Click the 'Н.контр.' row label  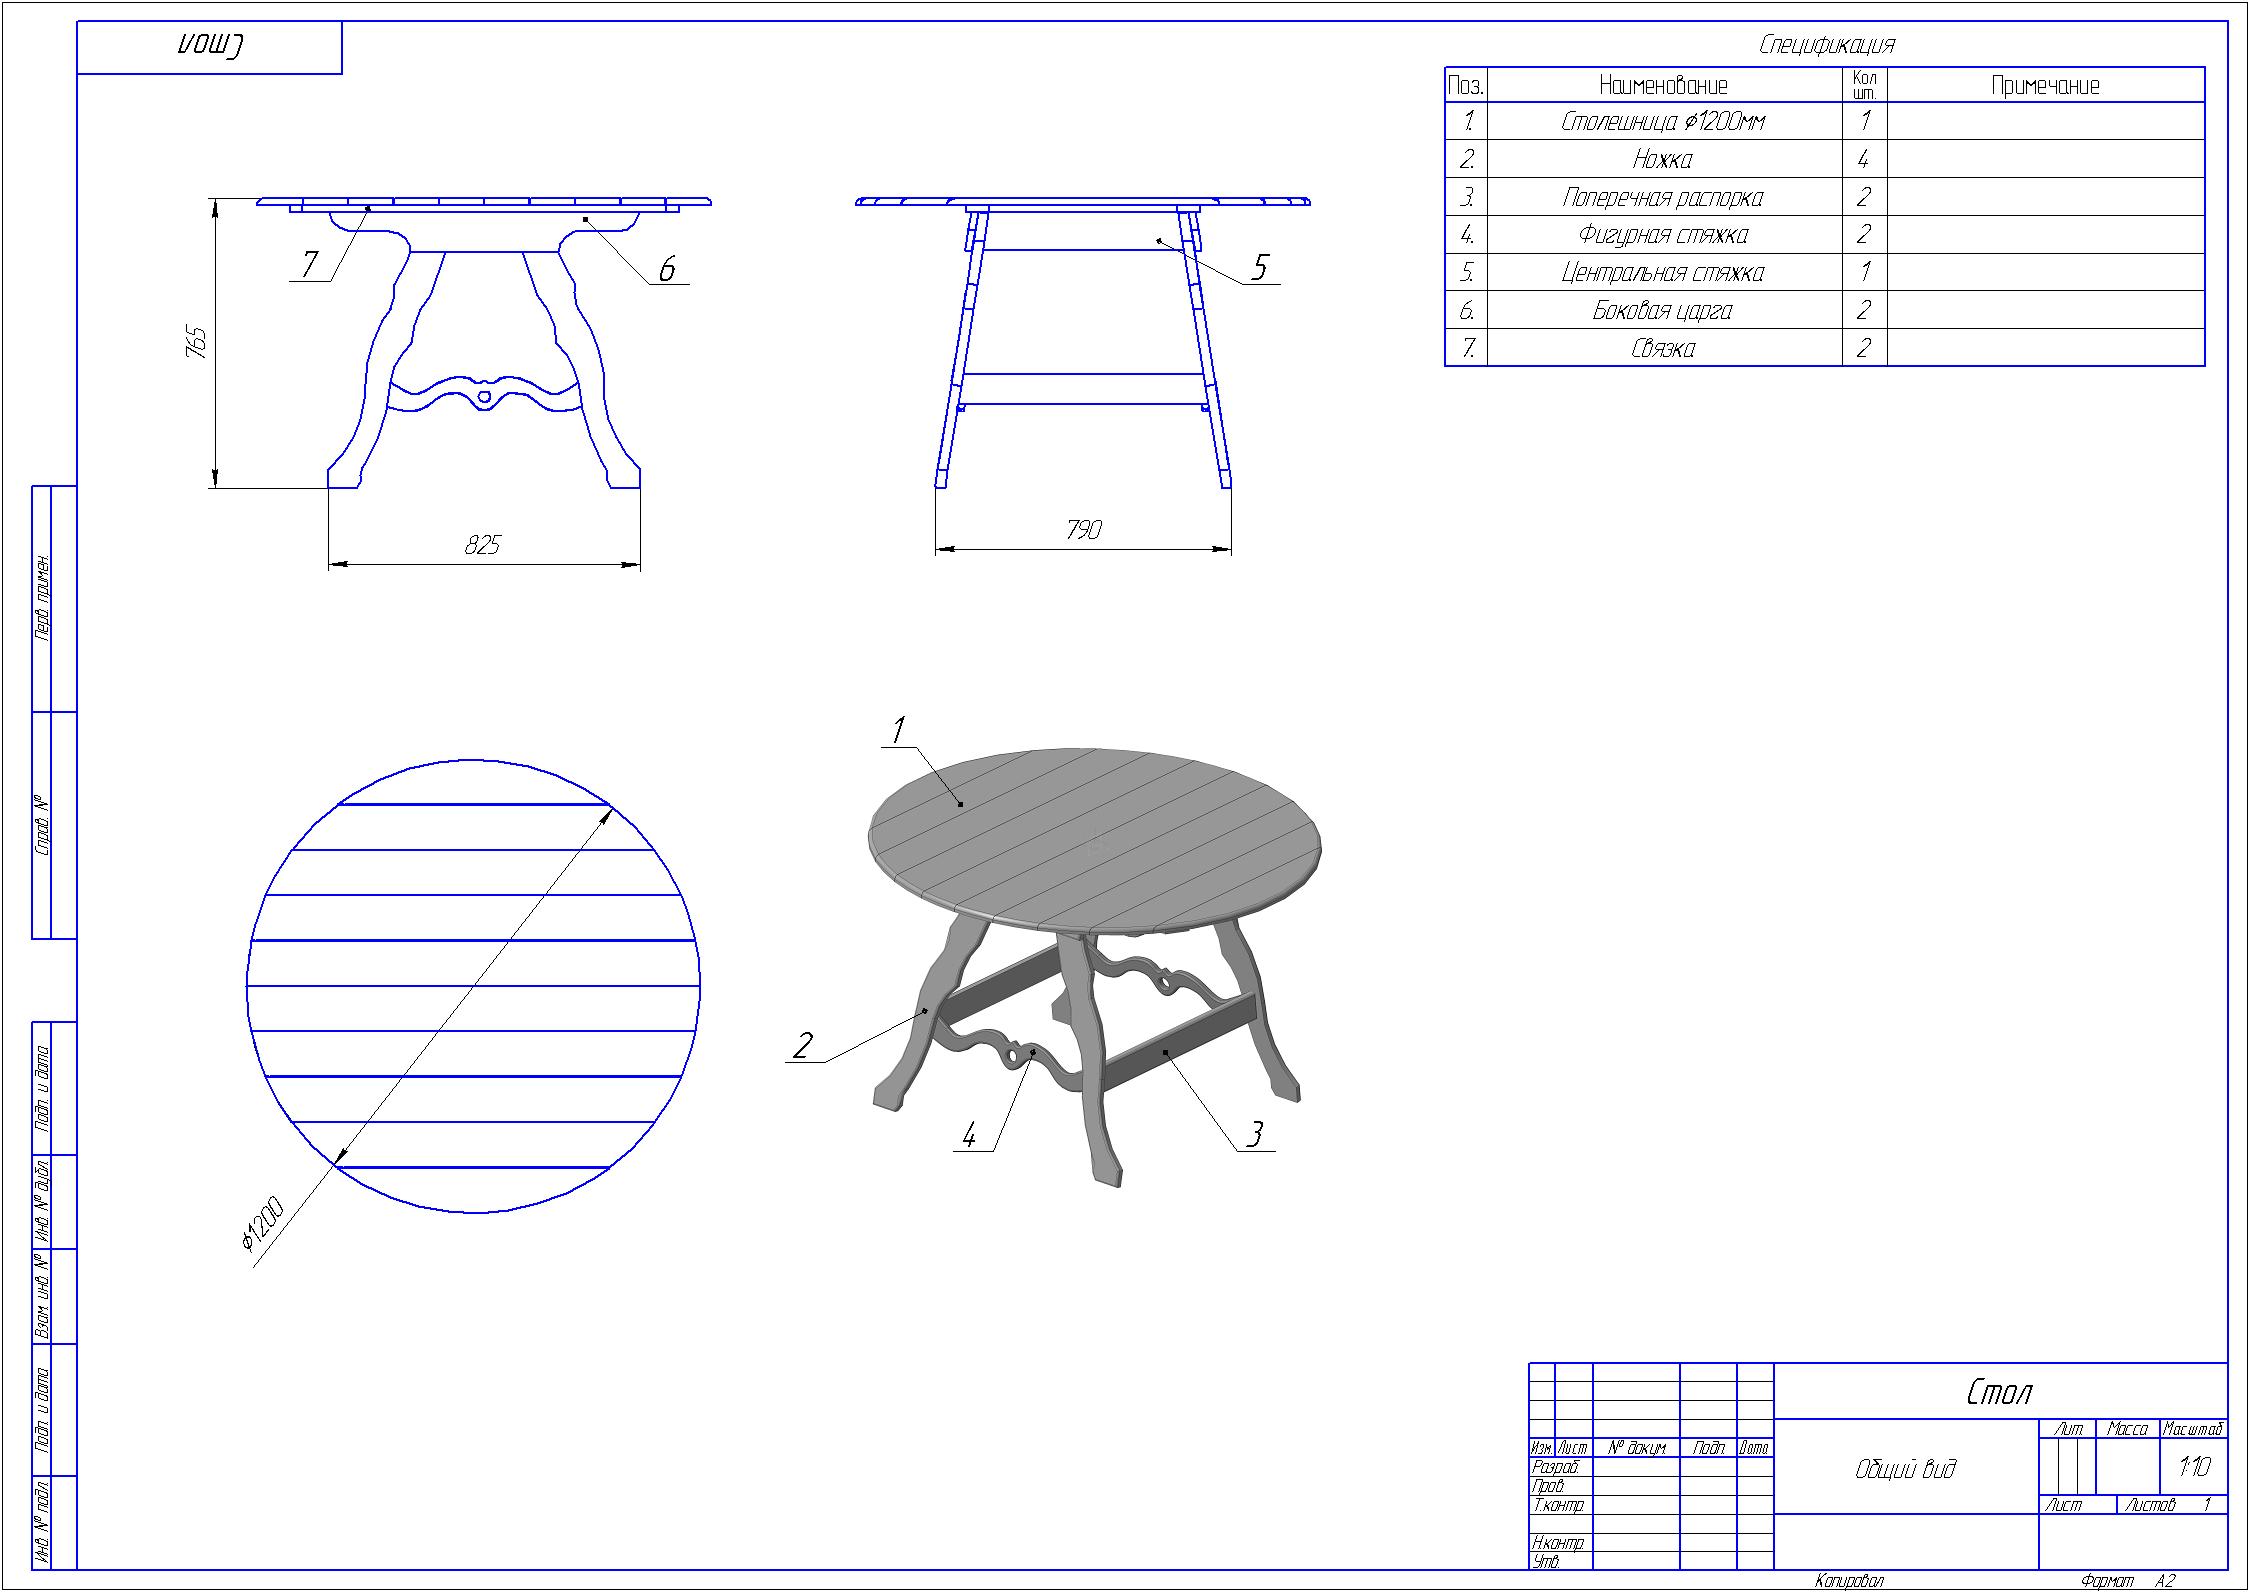tap(1558, 1544)
